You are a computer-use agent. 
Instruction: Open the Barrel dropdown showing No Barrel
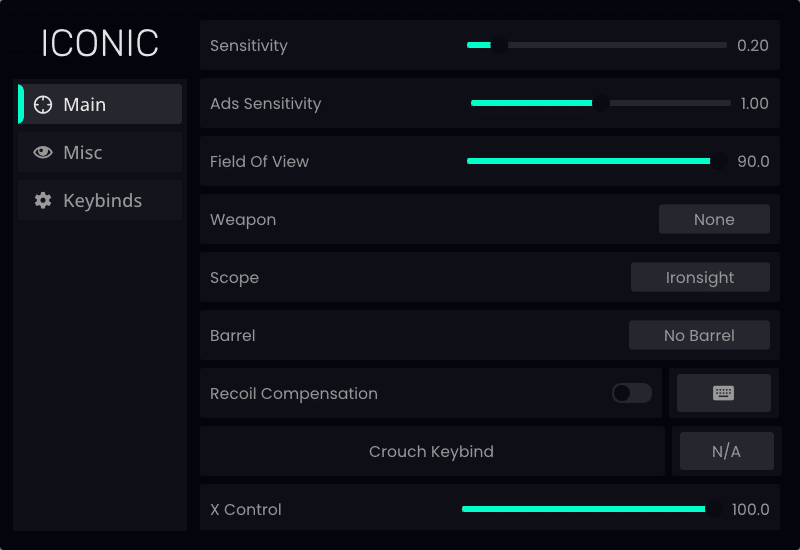(699, 335)
